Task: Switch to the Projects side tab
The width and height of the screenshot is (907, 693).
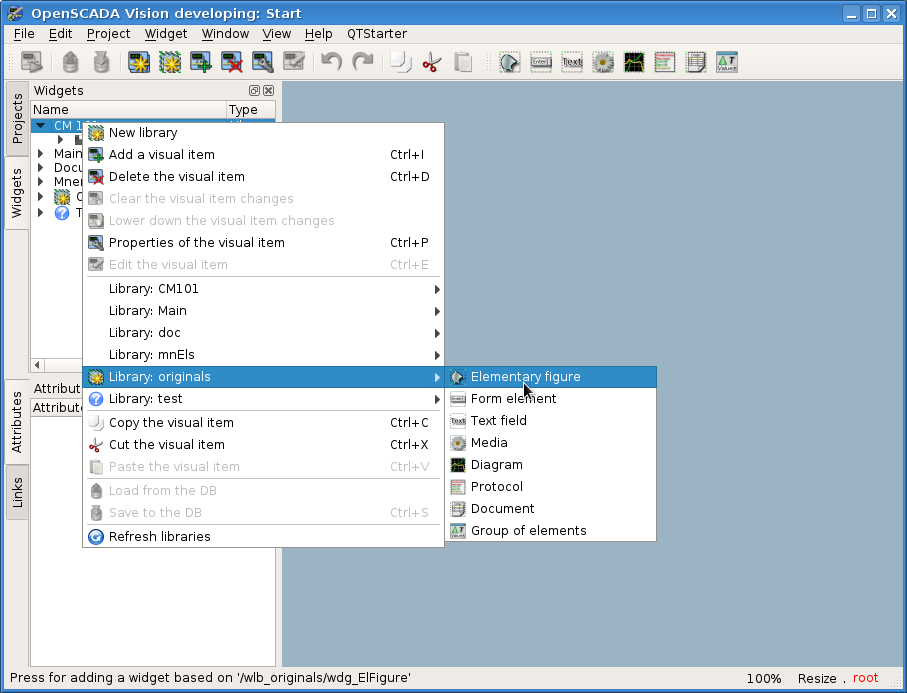Action: pyautogui.click(x=17, y=118)
